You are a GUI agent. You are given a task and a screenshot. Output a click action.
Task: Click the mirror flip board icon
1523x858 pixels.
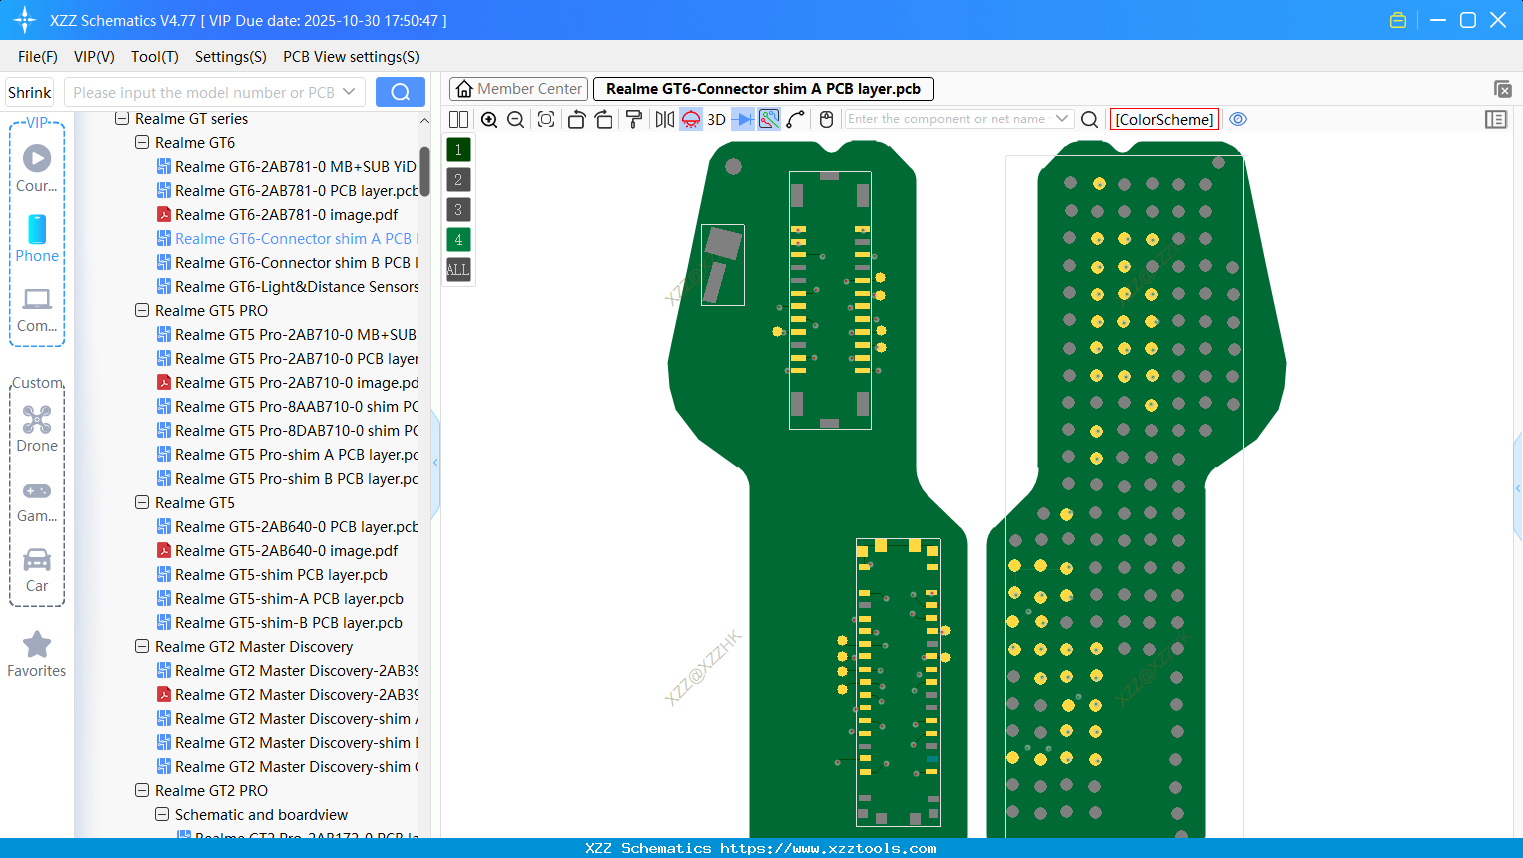pos(664,120)
